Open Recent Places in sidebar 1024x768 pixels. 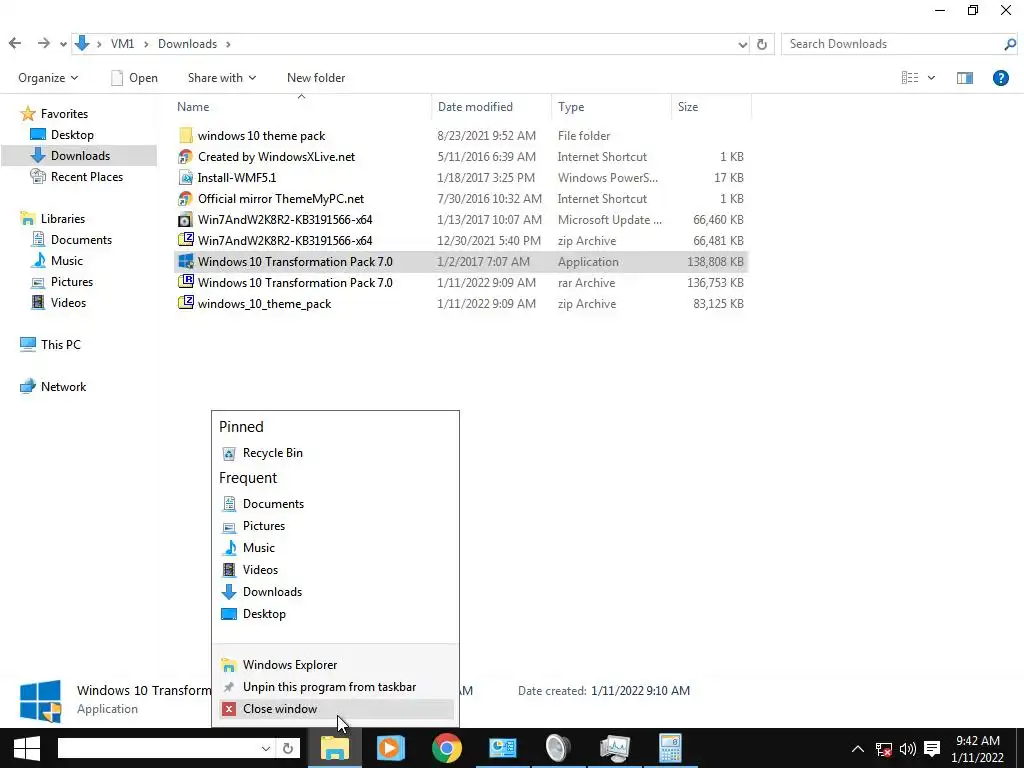[77, 176]
